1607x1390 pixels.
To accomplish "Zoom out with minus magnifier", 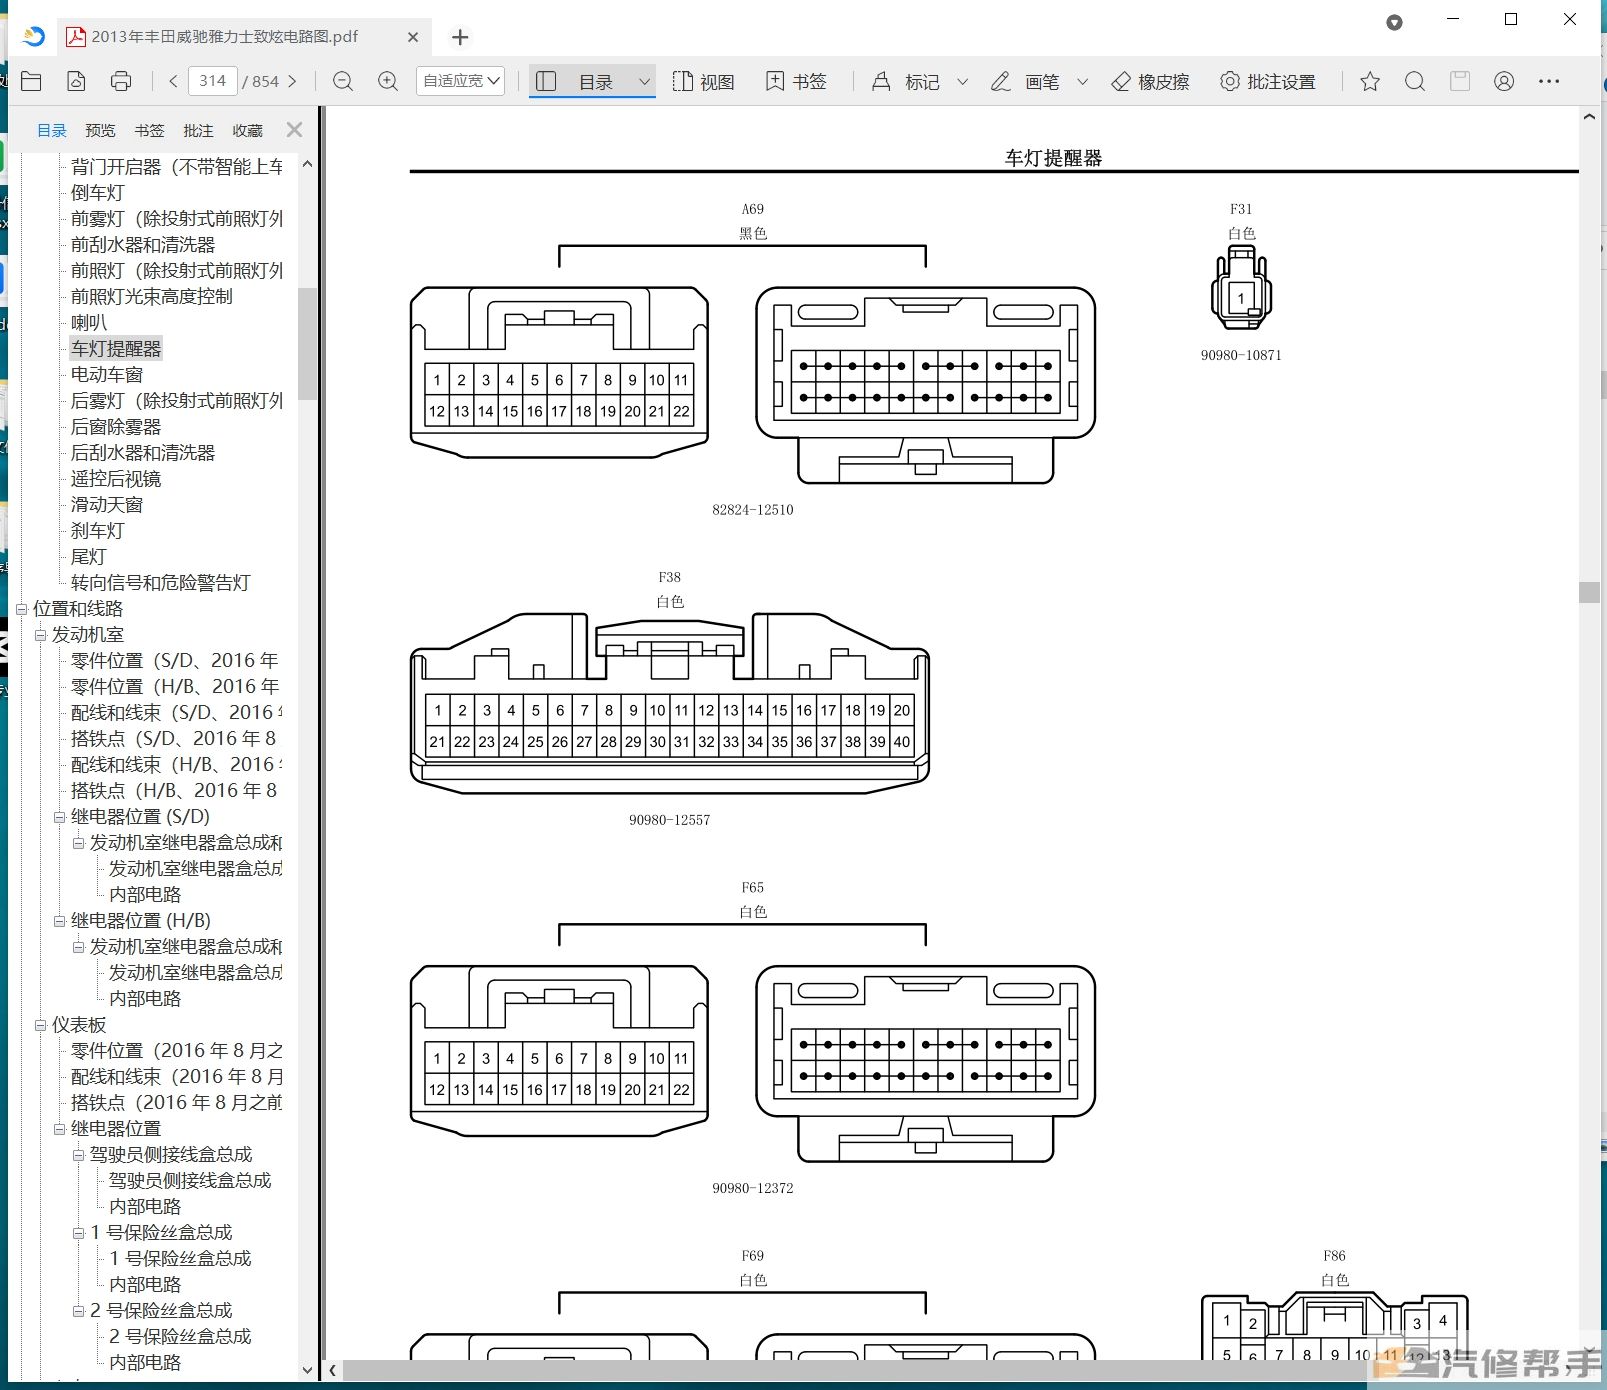I will (343, 81).
